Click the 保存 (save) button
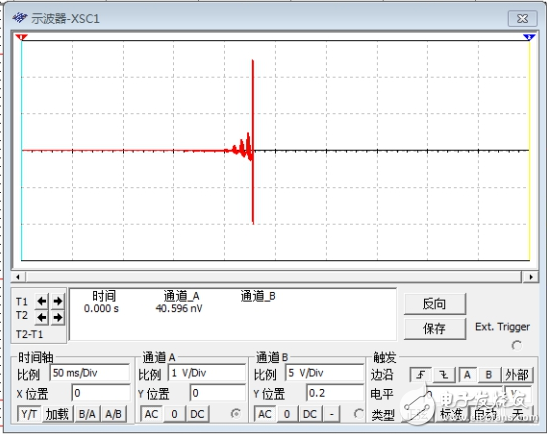Viewport: 547px width, 434px height. (x=435, y=329)
